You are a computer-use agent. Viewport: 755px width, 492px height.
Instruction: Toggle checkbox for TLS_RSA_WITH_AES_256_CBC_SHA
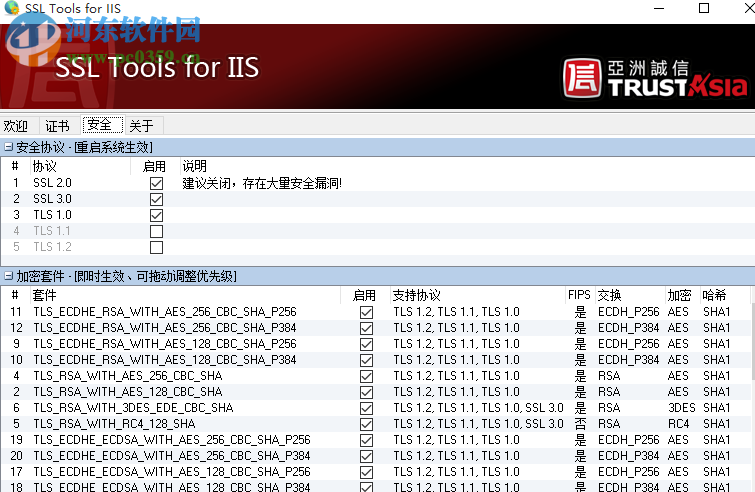[x=366, y=376]
